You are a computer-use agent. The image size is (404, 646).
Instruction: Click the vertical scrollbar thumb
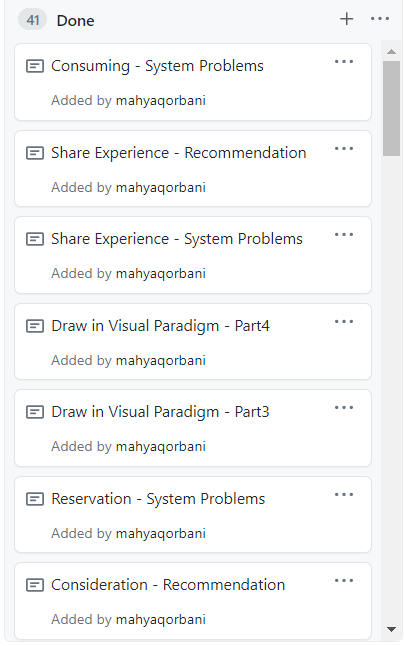pyautogui.click(x=391, y=108)
